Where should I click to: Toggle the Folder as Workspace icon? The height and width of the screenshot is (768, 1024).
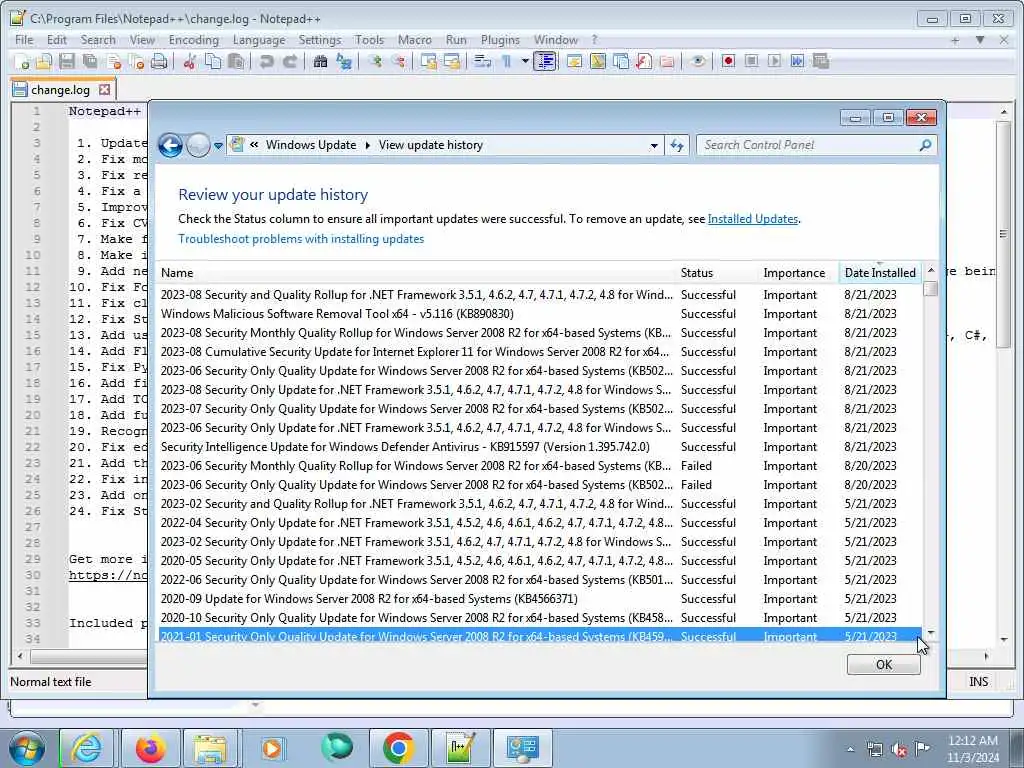667,61
